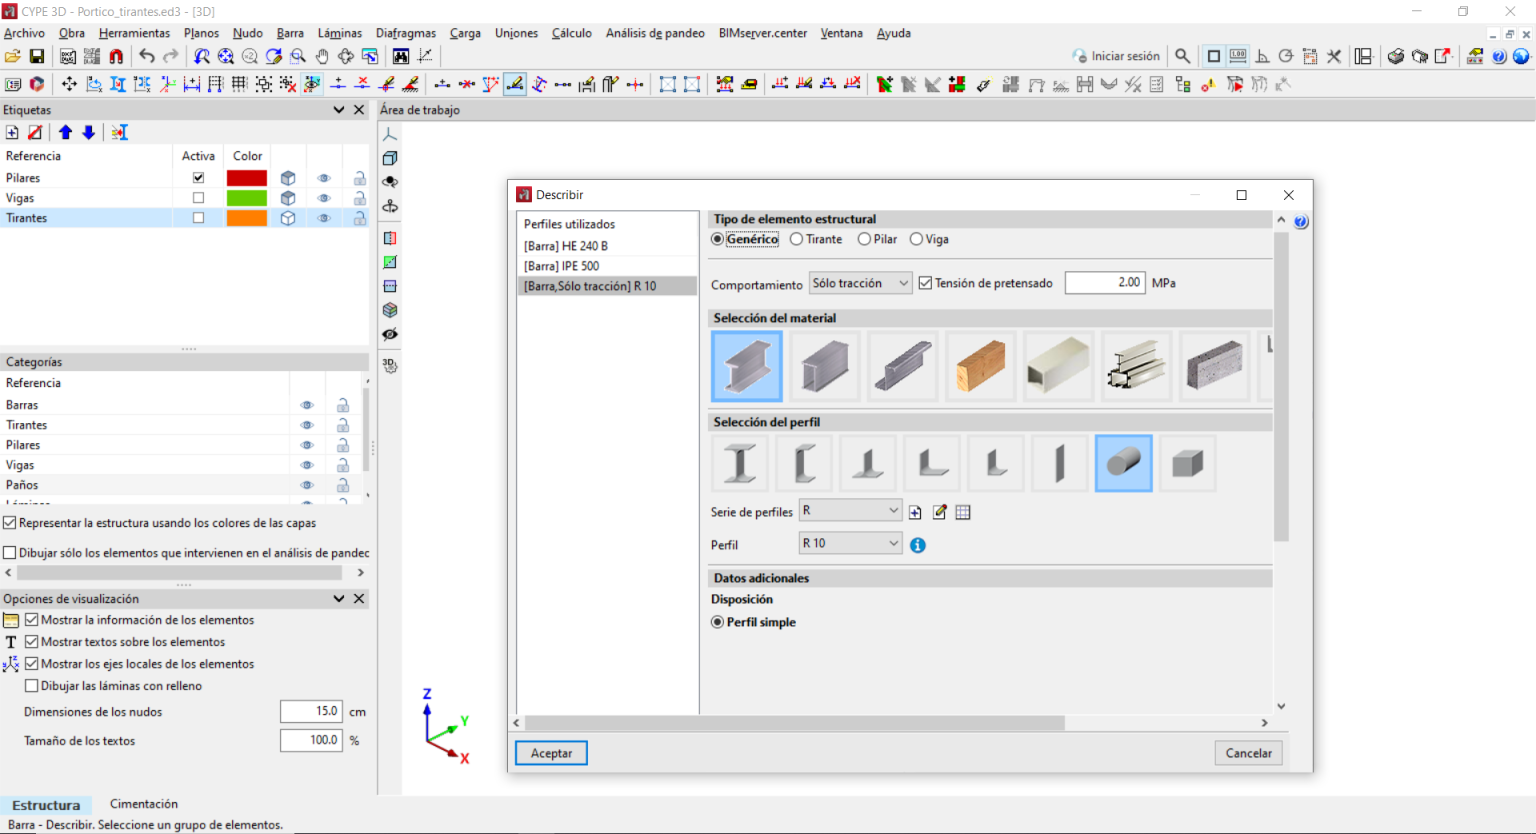Select the pan hand tool
1536x834 pixels.
pos(322,57)
